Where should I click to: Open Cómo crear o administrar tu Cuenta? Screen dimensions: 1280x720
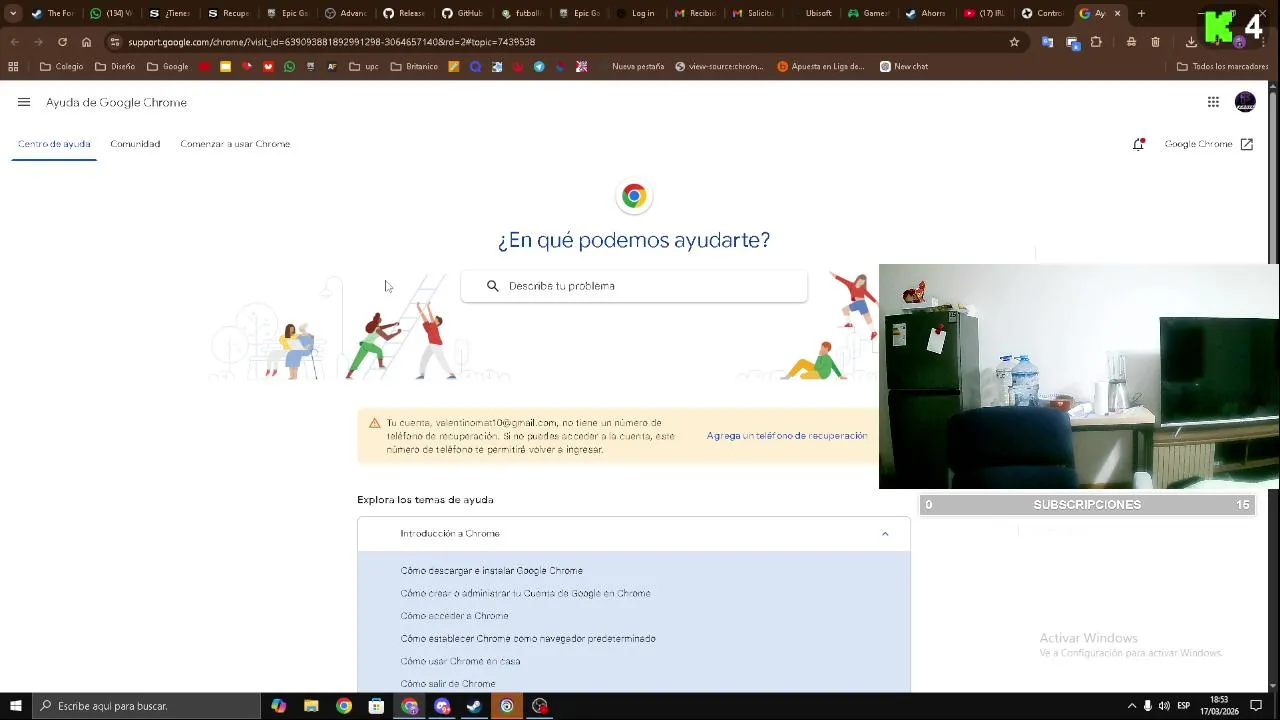[525, 594]
